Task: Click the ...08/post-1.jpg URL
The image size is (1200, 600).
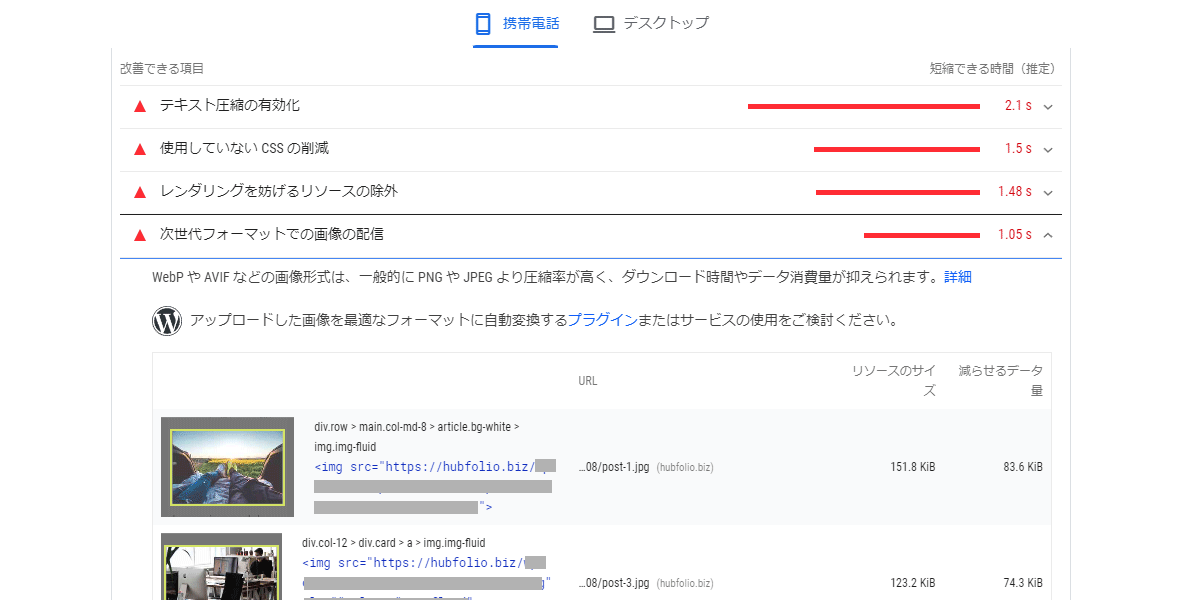Action: (614, 467)
